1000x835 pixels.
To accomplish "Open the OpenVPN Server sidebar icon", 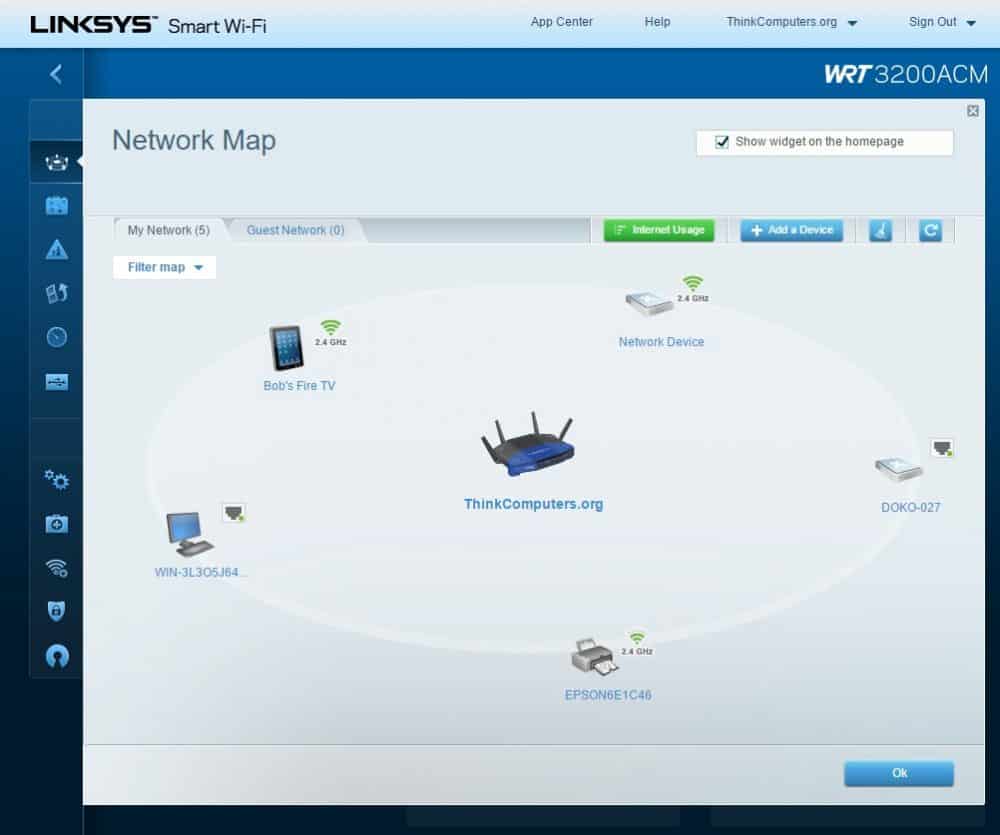I will coord(57,655).
